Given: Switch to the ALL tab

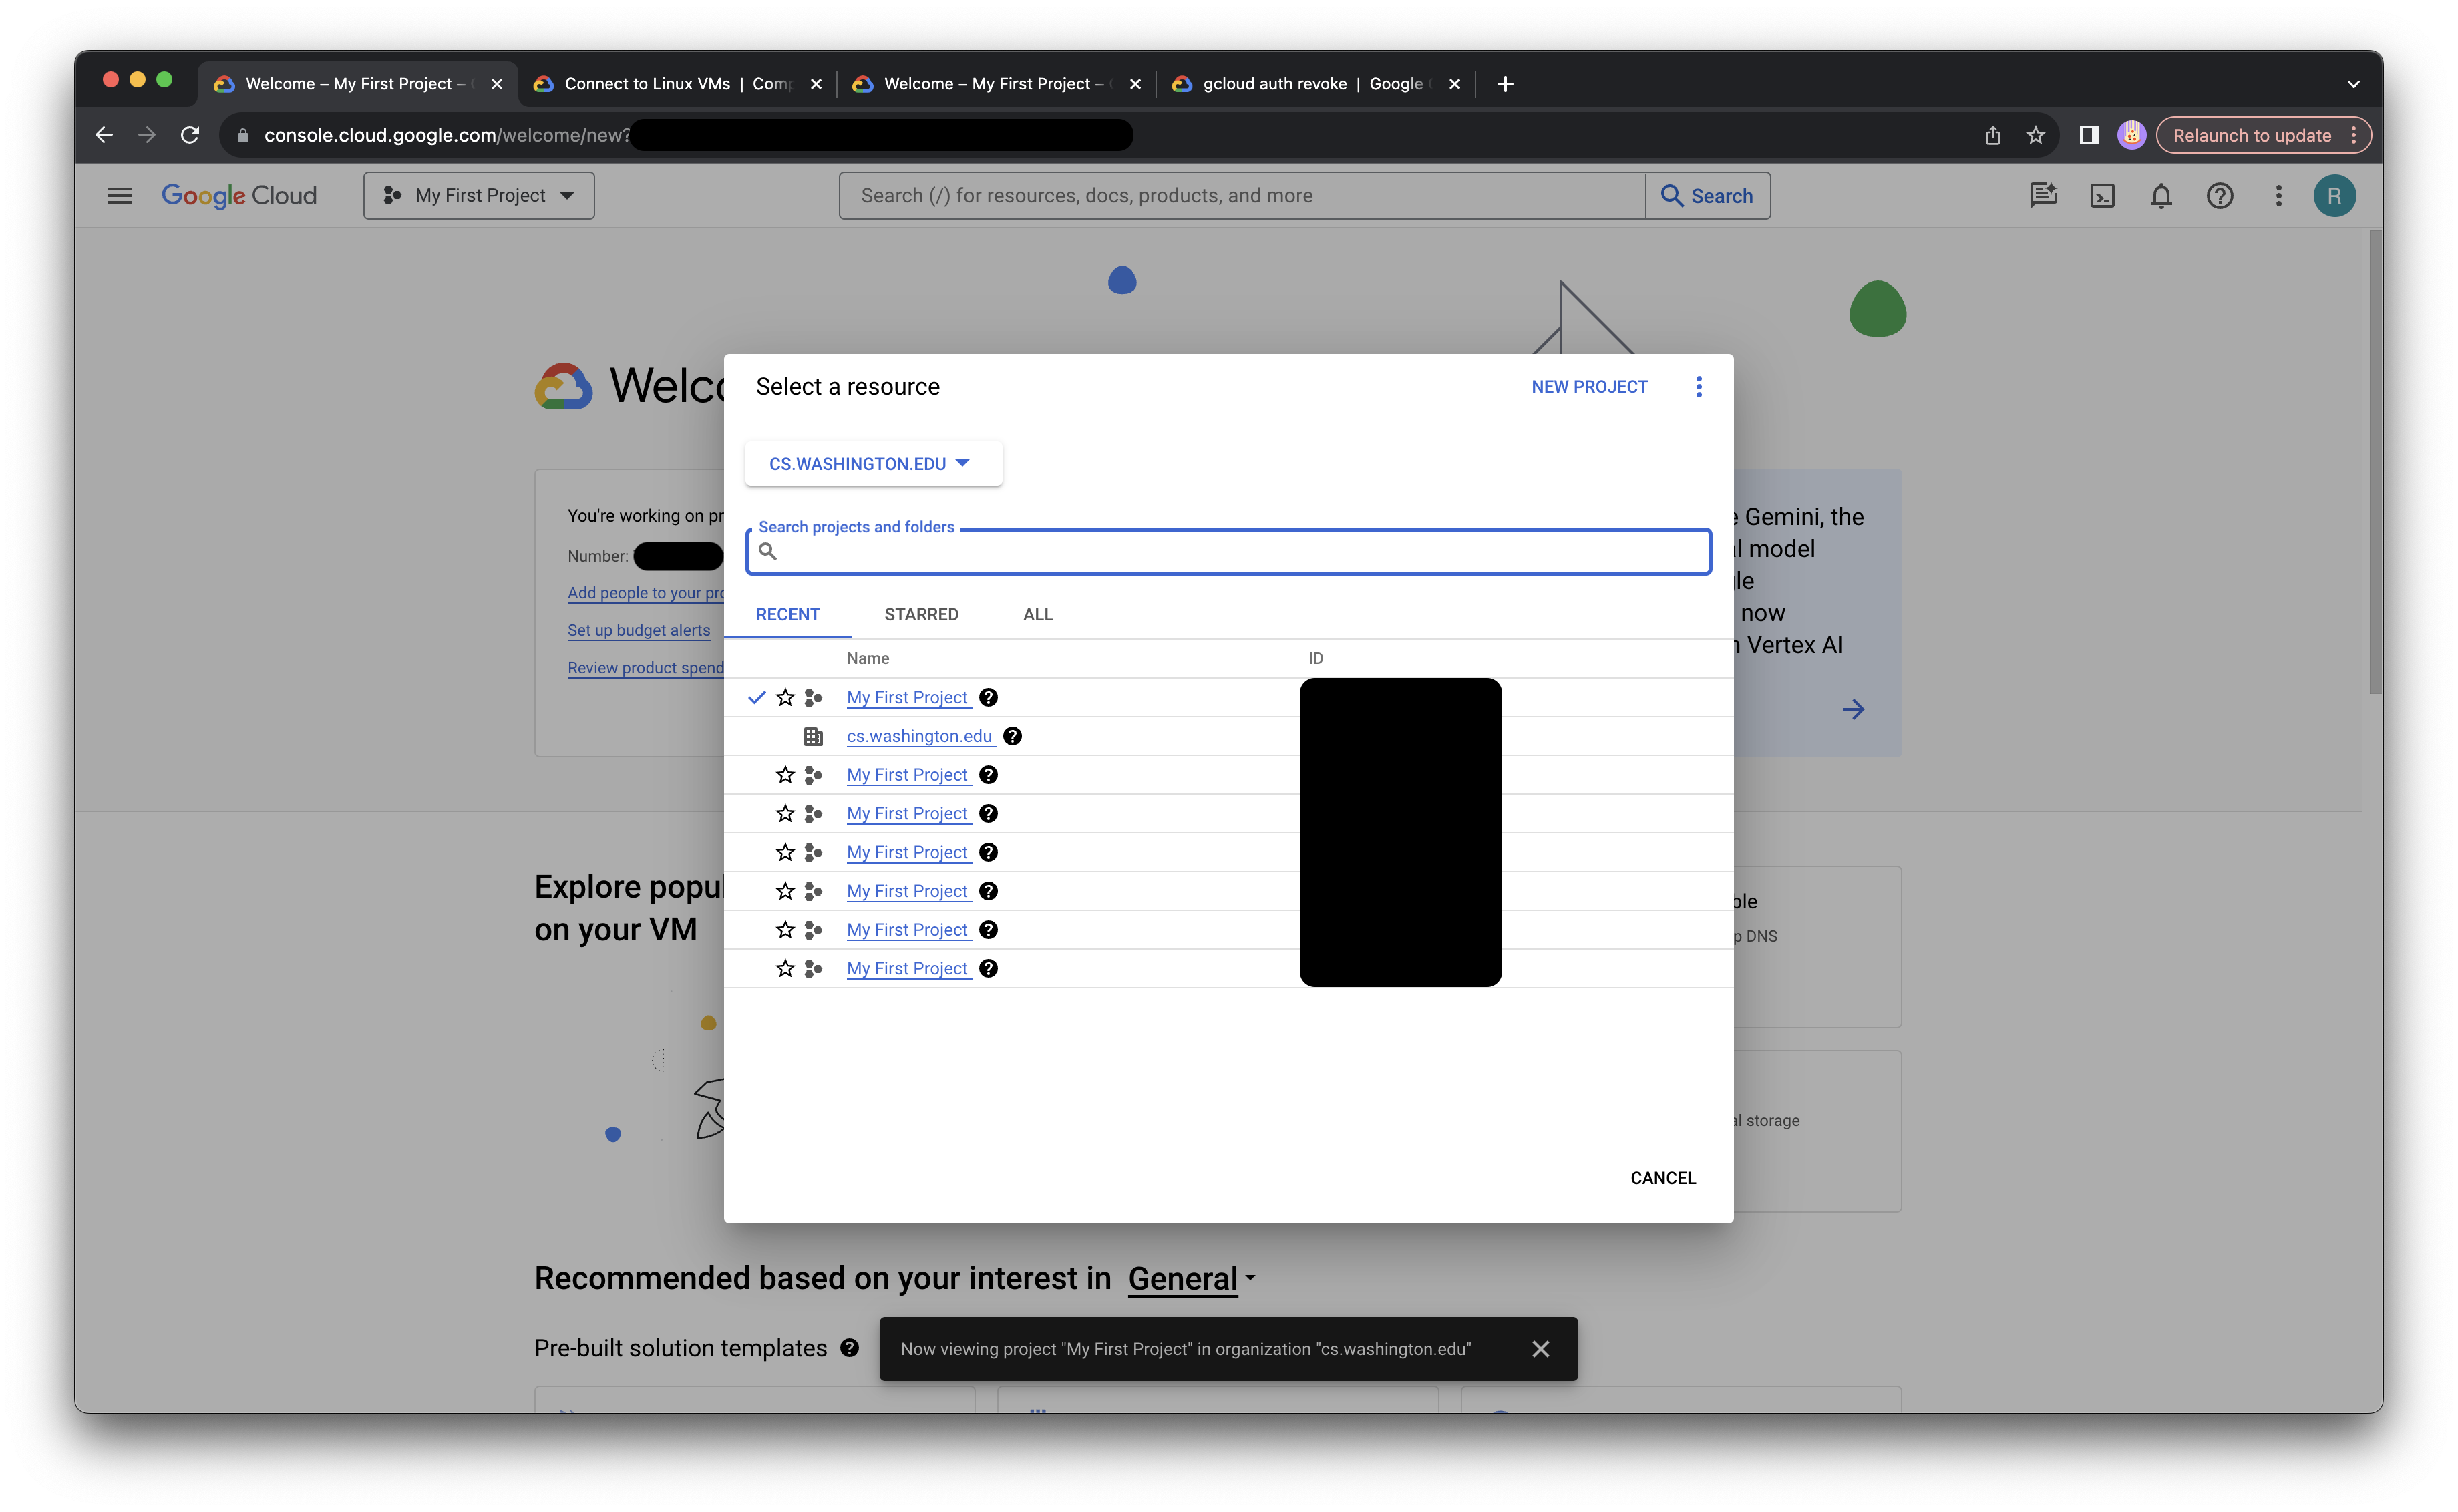Looking at the screenshot, I should tap(1037, 615).
